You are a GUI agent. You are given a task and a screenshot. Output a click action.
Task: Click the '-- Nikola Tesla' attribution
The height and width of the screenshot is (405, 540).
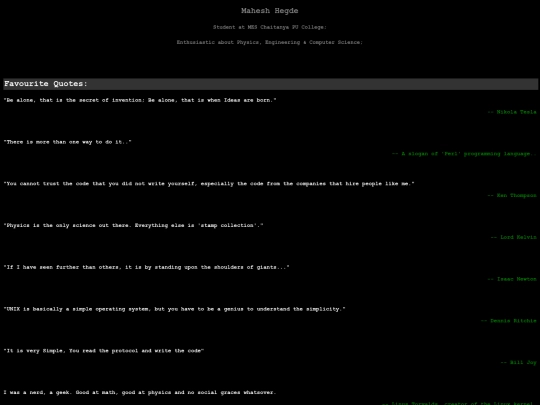pos(512,112)
